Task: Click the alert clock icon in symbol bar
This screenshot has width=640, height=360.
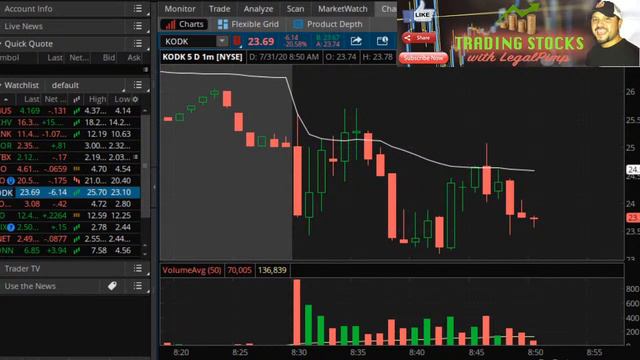Action: coord(382,41)
